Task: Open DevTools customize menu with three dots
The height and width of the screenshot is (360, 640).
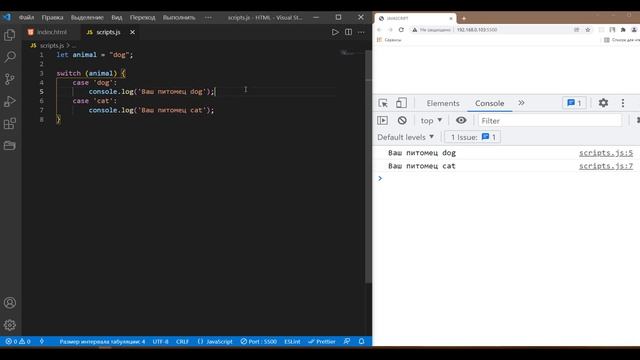Action: 623,103
